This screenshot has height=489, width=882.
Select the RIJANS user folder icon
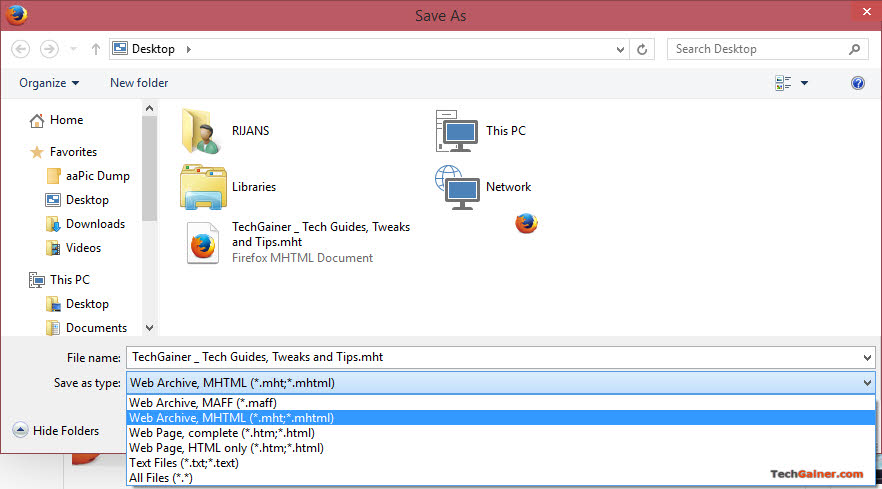pyautogui.click(x=200, y=131)
